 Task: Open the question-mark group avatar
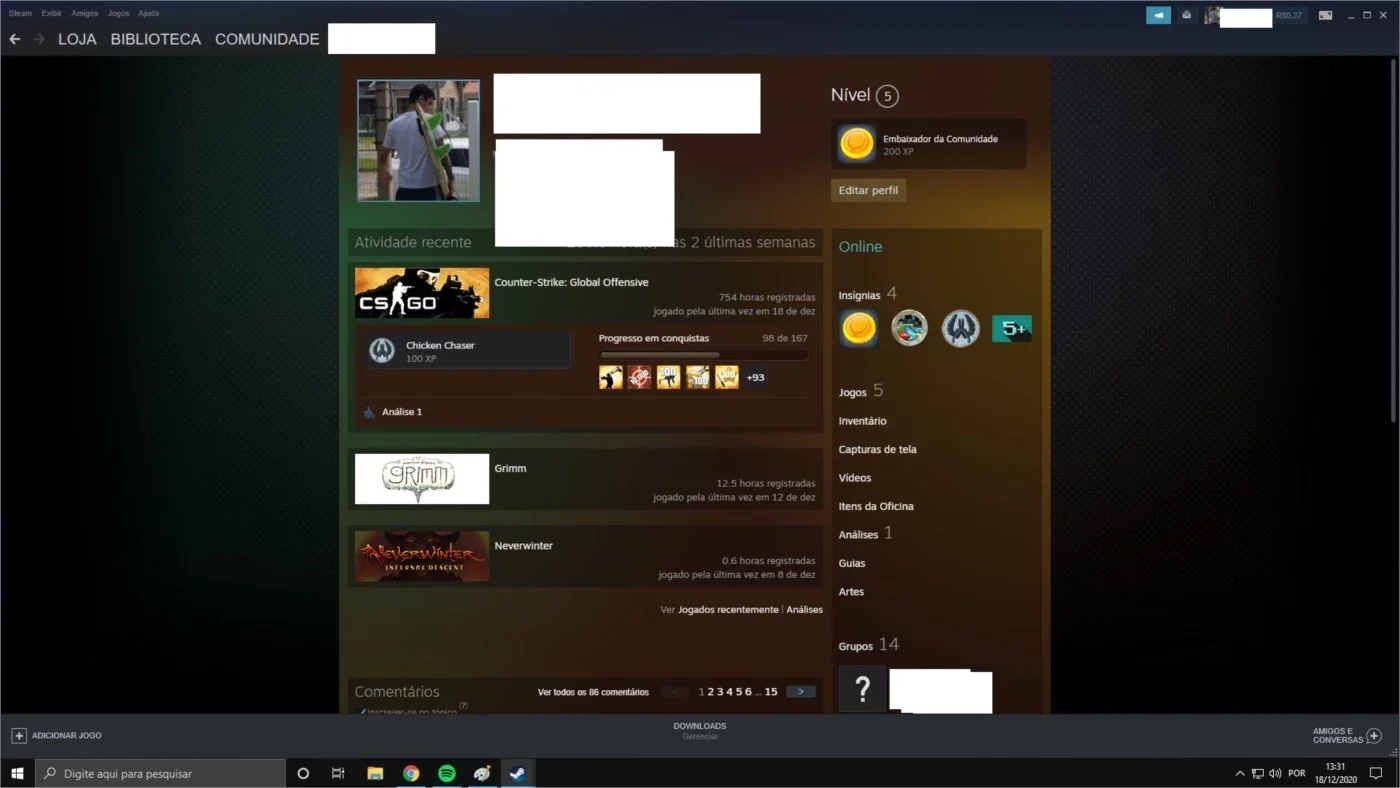(862, 689)
